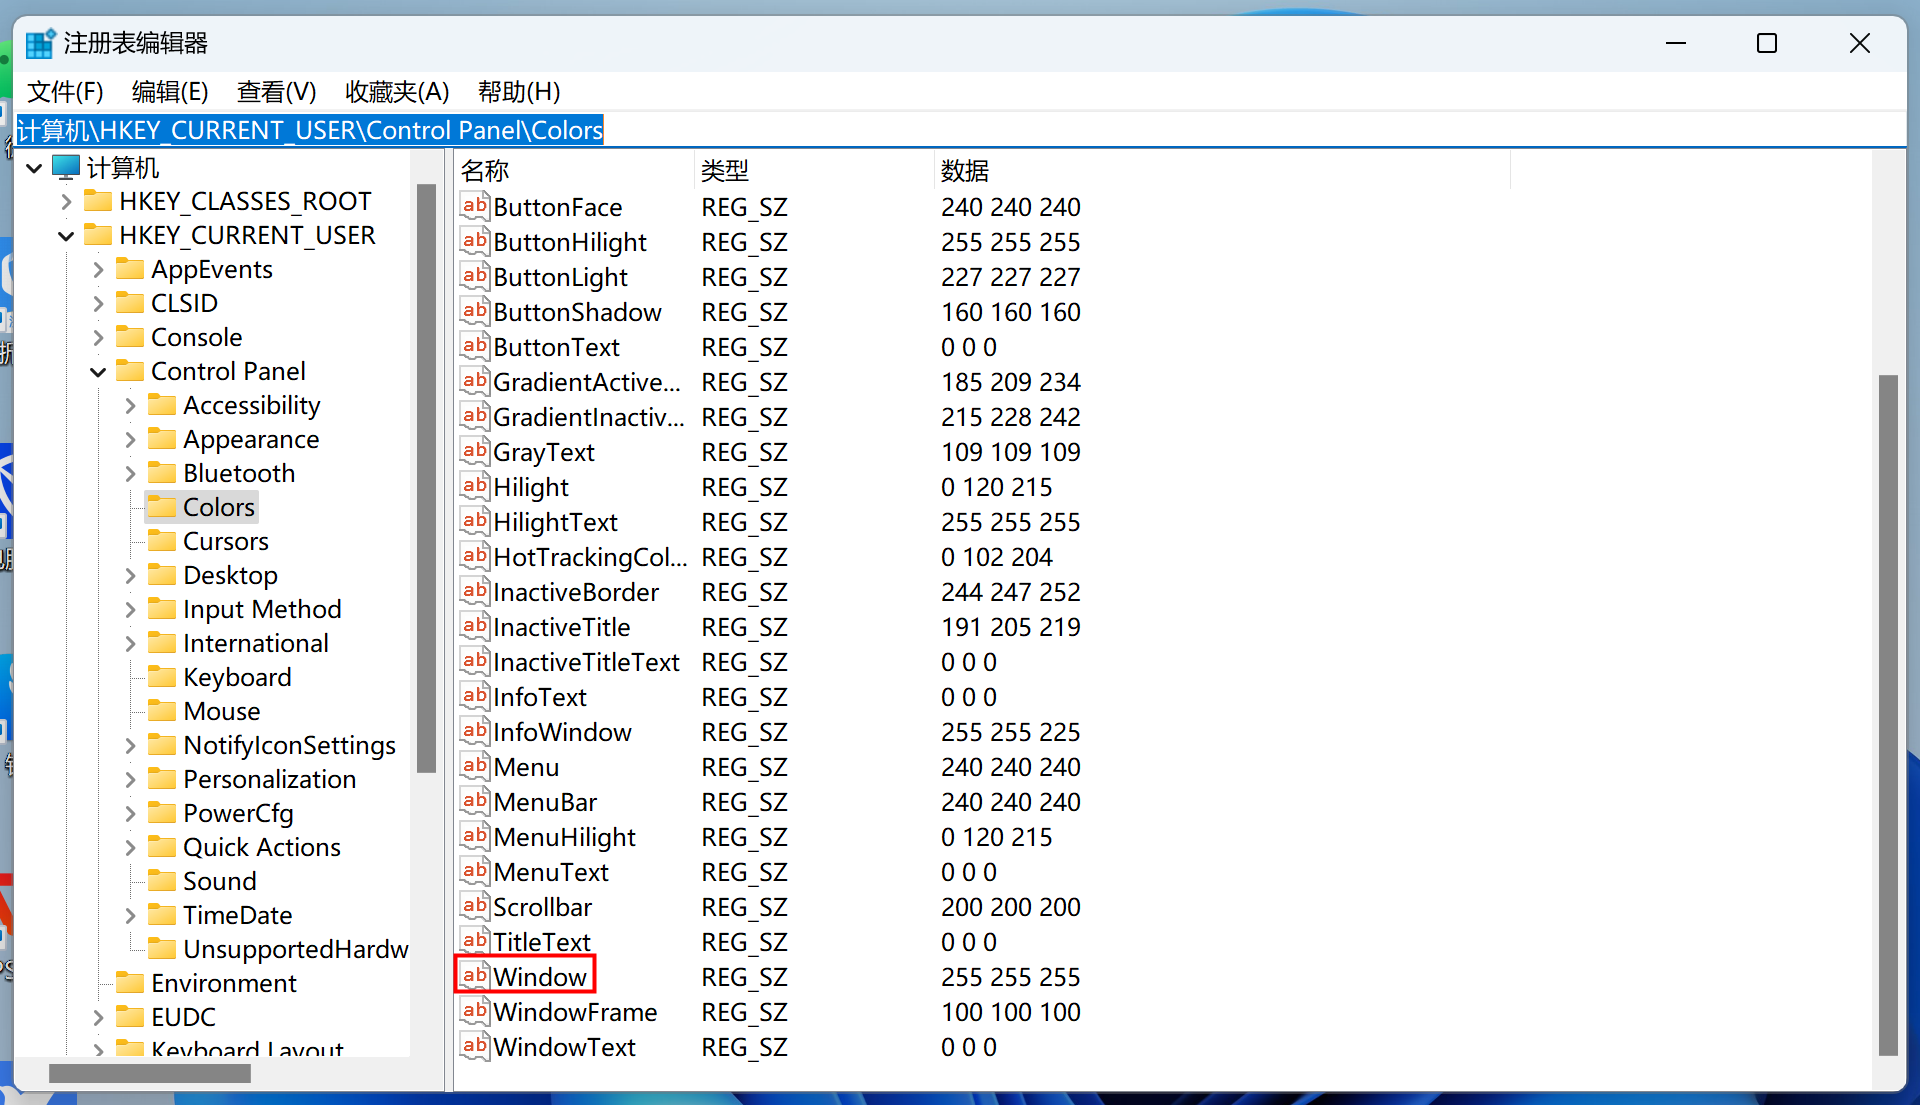Open the 文件(F) menu
Screen dimensions: 1920x1105
click(65, 92)
